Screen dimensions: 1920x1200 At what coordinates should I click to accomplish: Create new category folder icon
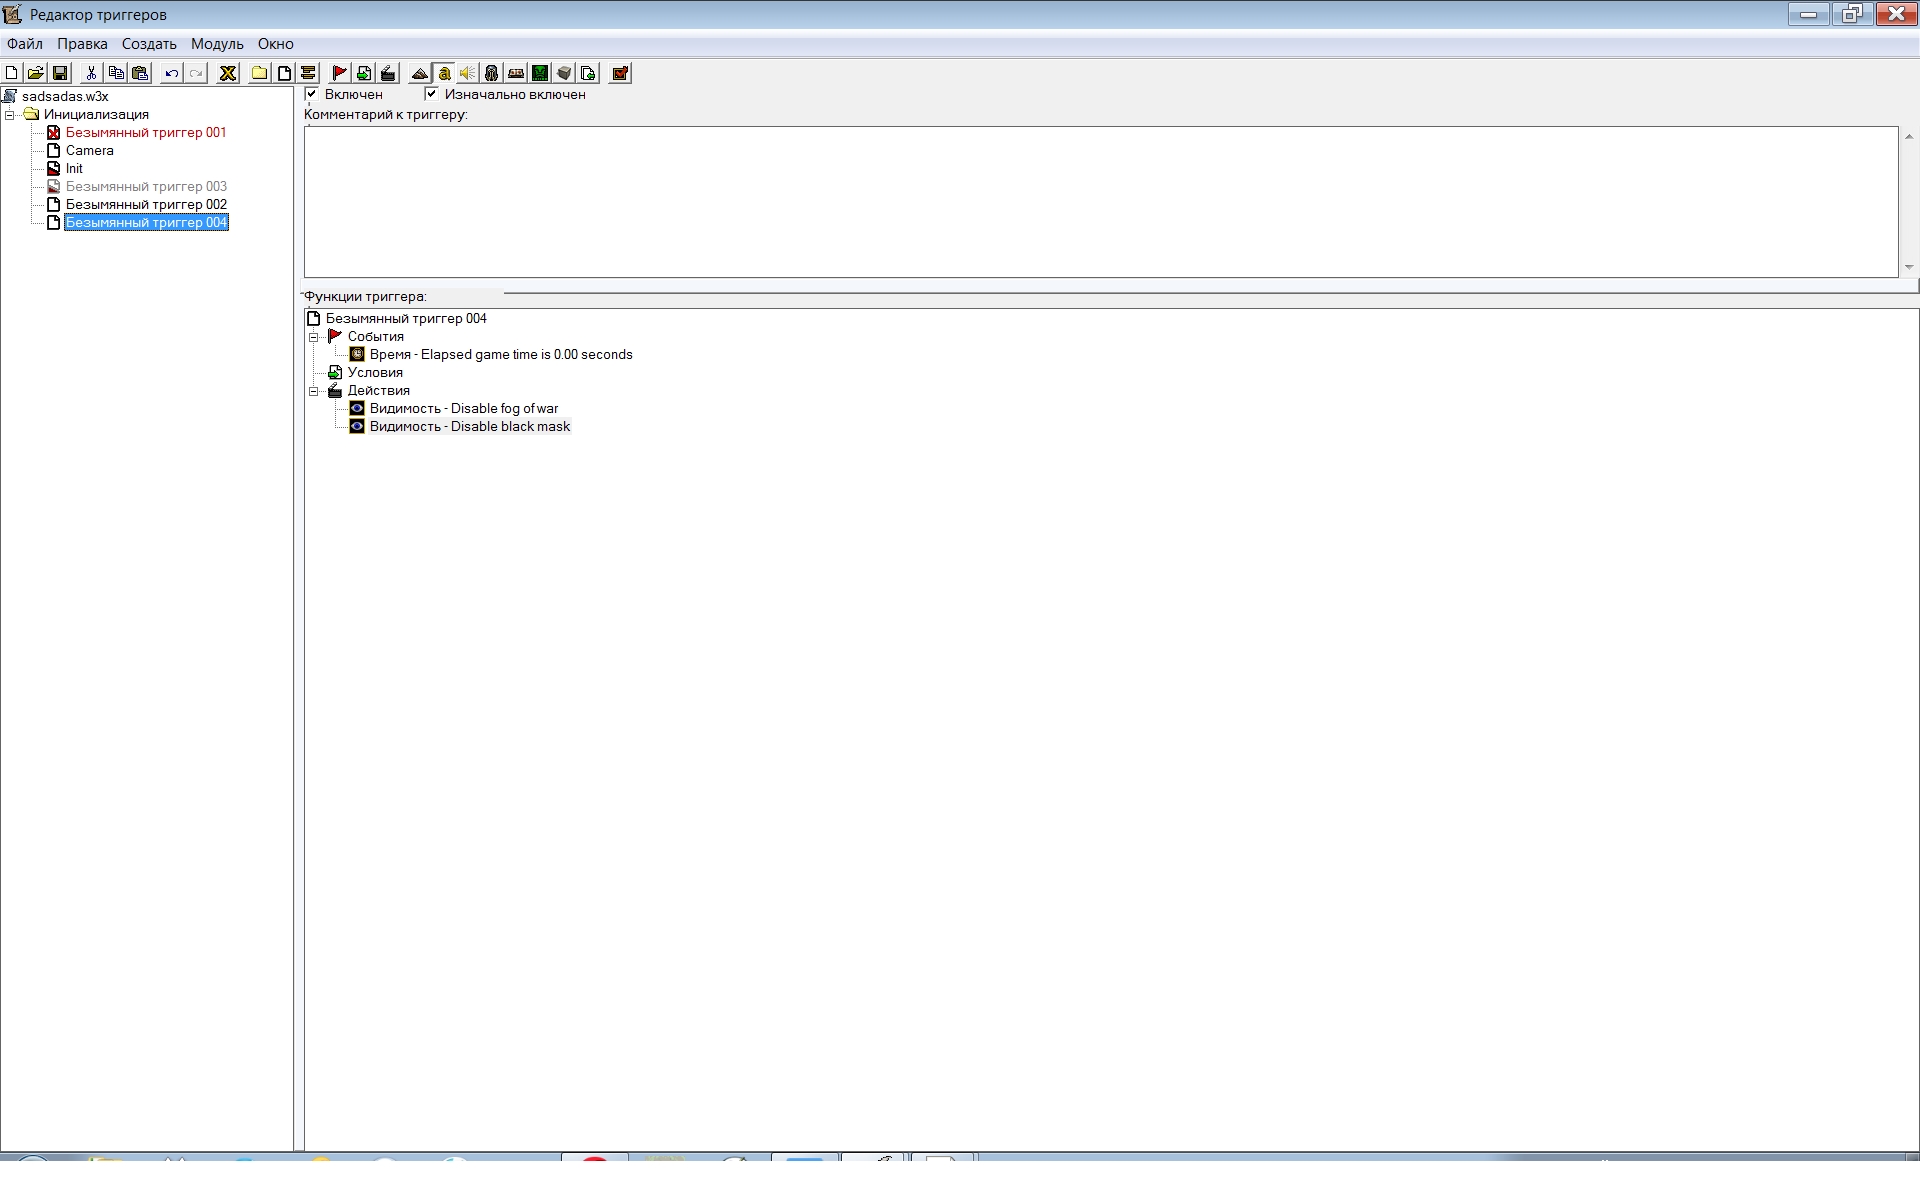pos(259,73)
